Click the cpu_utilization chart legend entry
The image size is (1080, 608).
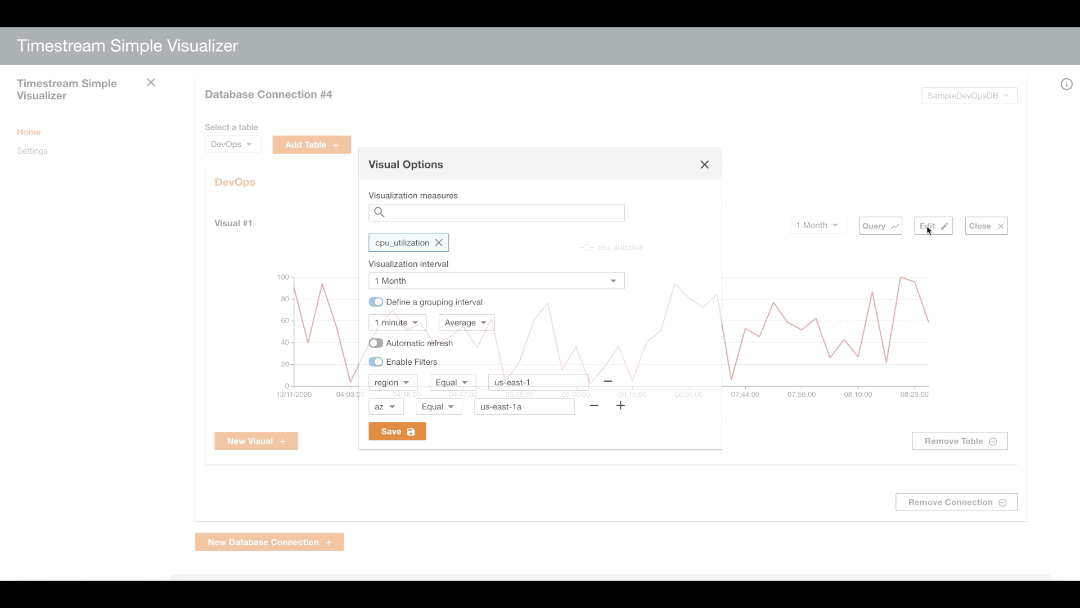[612, 247]
